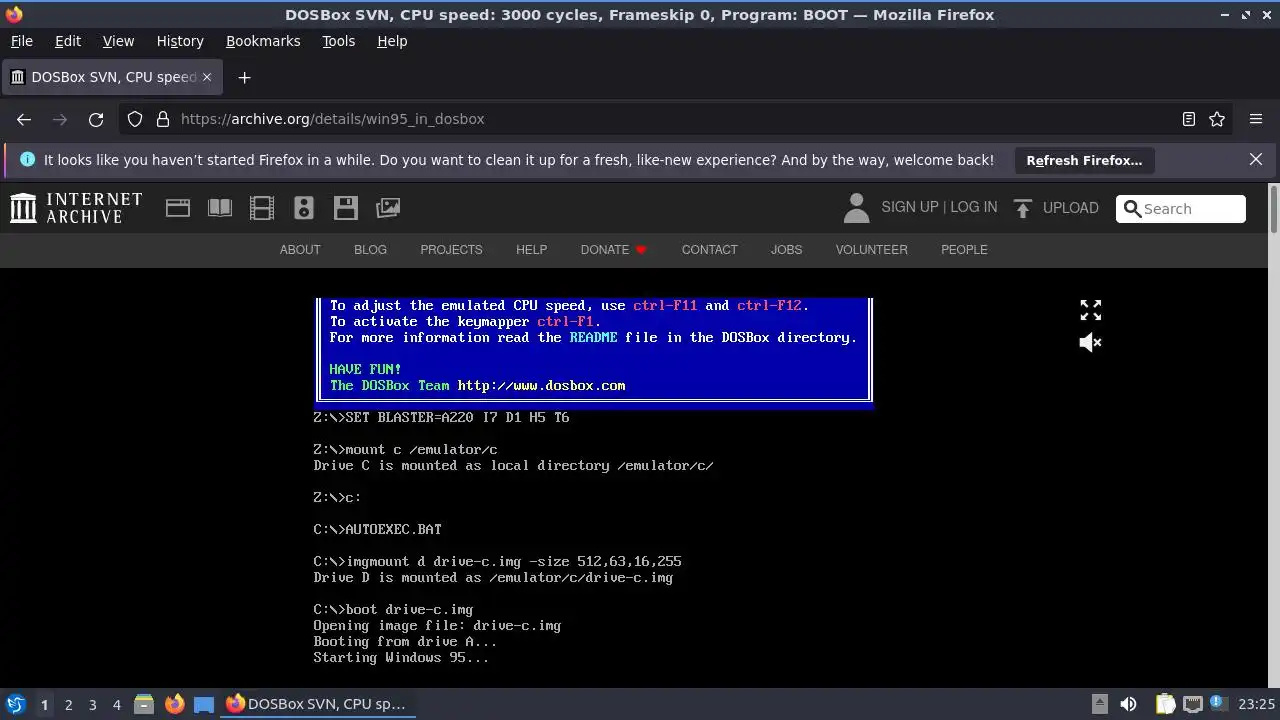Image resolution: width=1280 pixels, height=720 pixels.
Task: Open the tray update notifier icon
Action: click(x=1219, y=704)
